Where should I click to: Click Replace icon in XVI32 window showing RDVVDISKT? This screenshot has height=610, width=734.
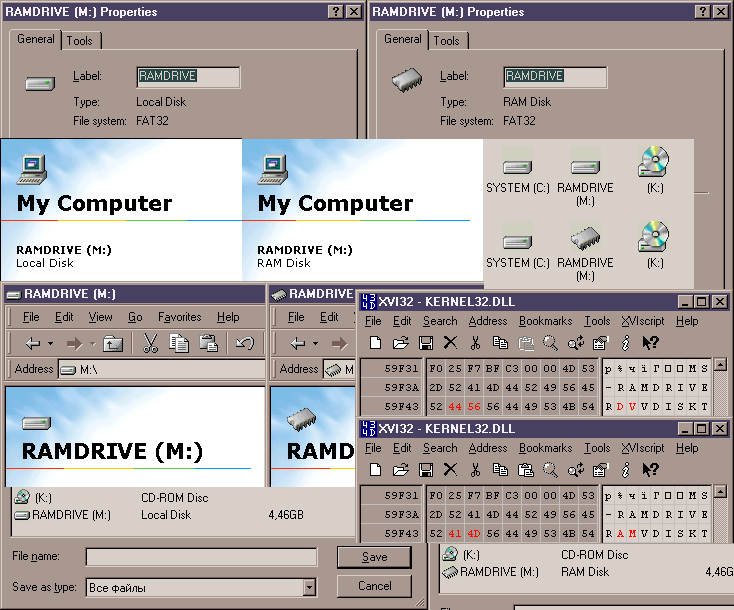coord(575,343)
